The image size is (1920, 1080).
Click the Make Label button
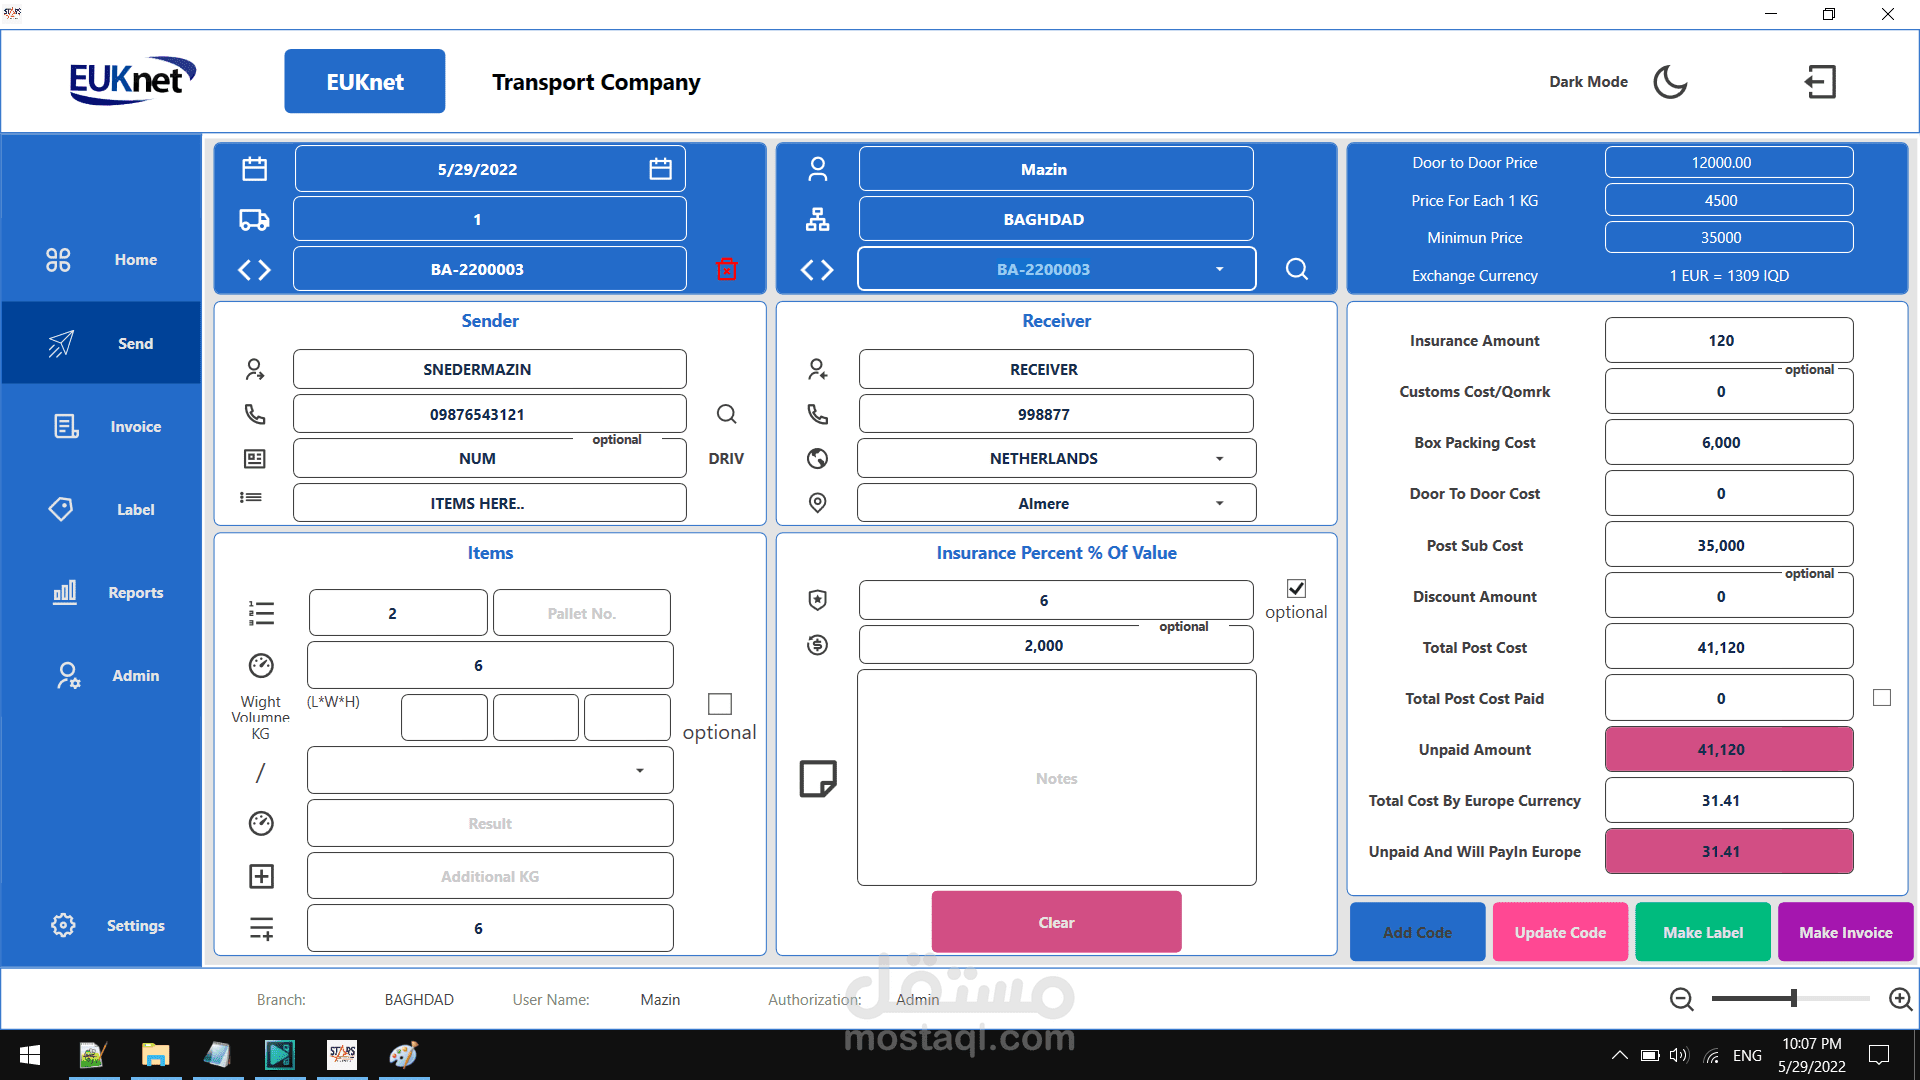tap(1703, 932)
